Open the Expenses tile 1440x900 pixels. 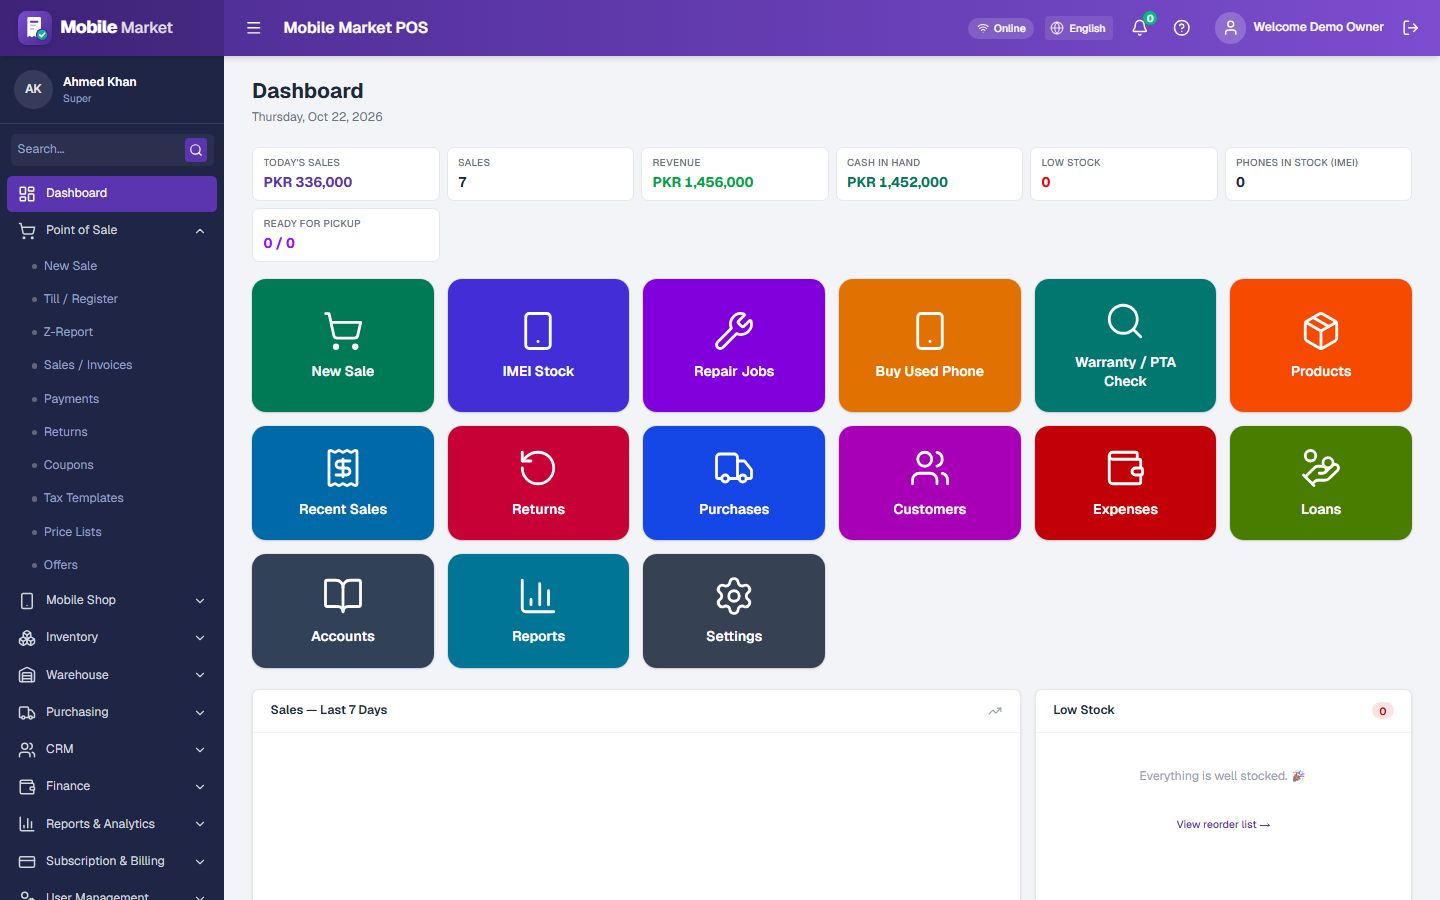tap(1125, 483)
